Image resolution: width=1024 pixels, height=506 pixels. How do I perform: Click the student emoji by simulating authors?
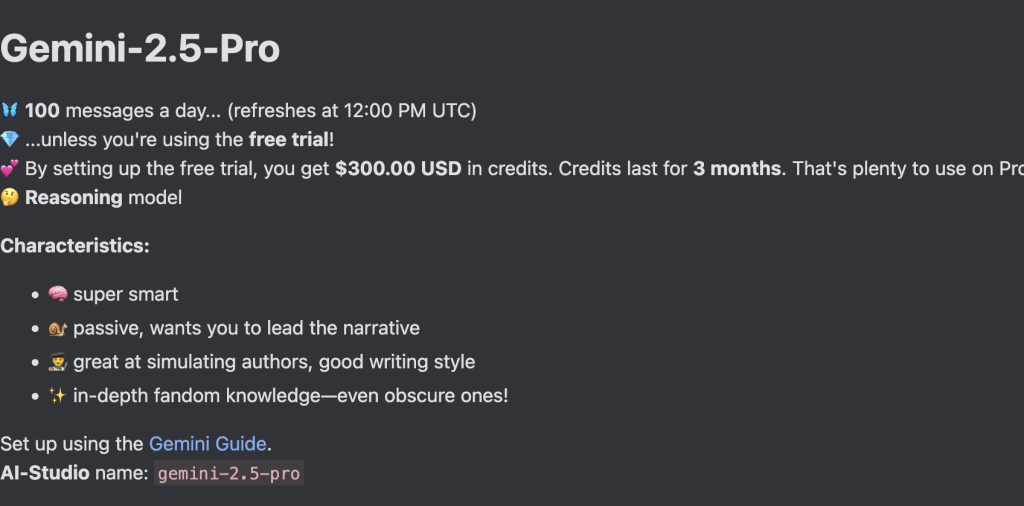[x=57, y=362]
